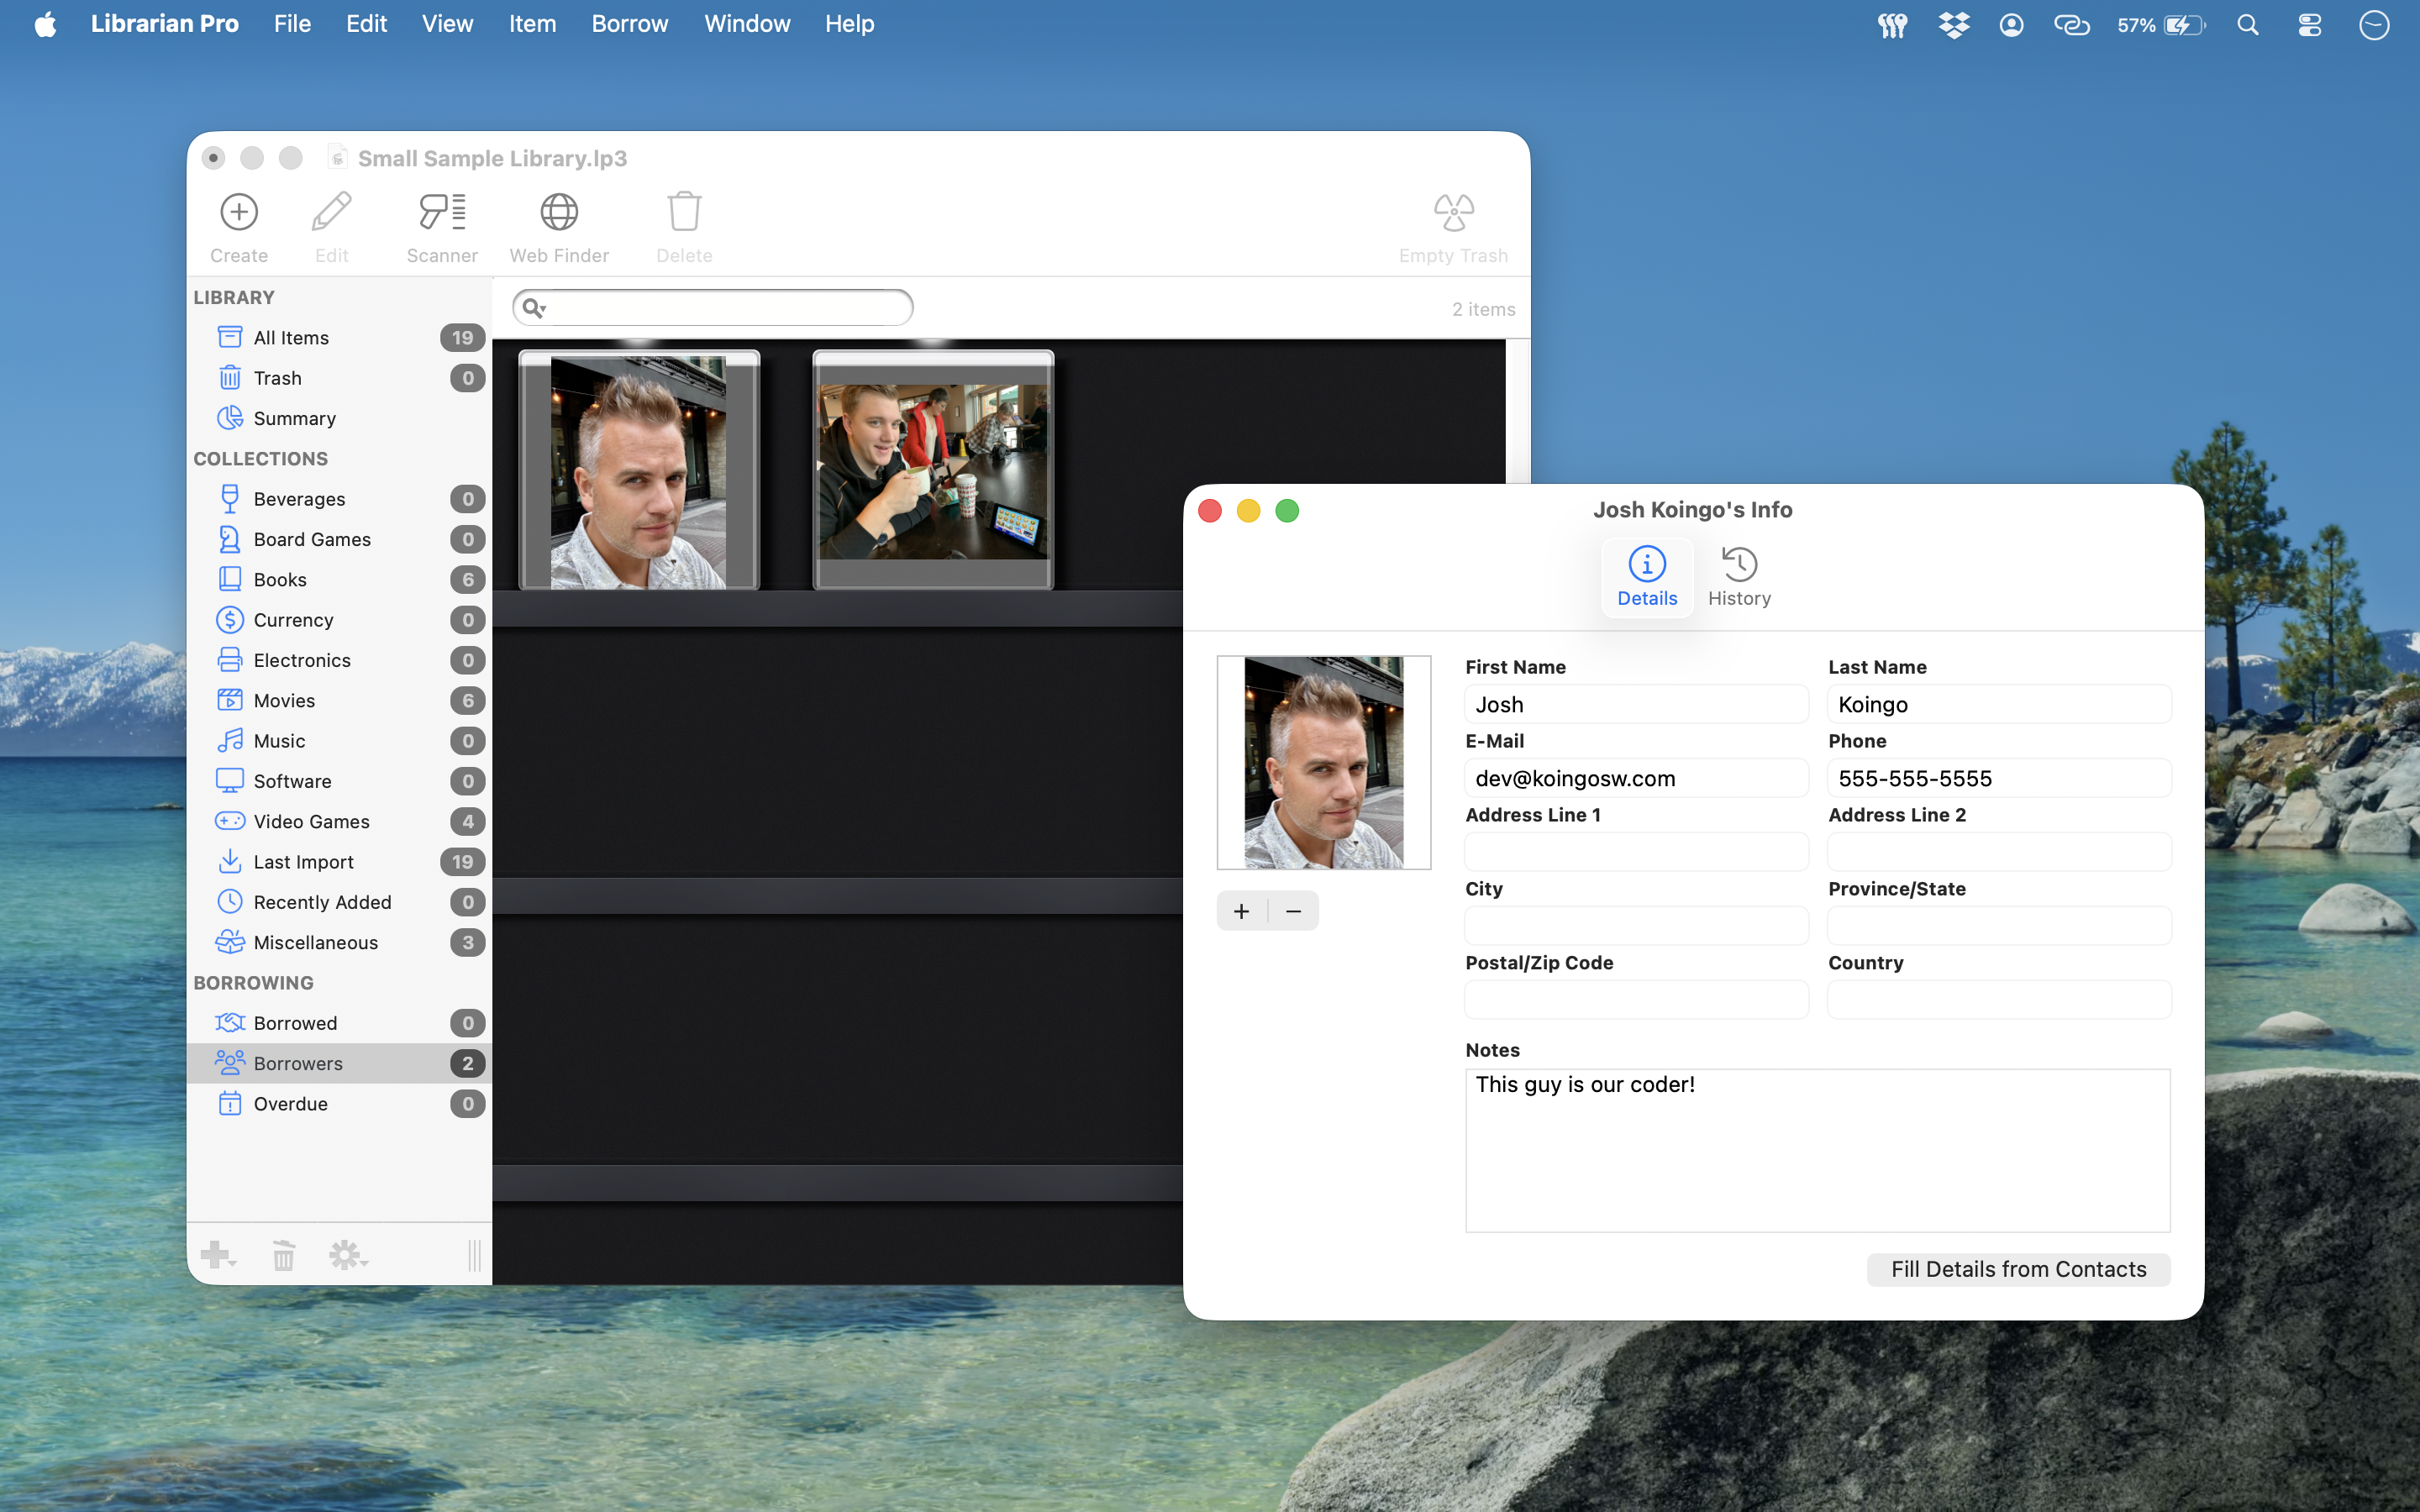Image resolution: width=2420 pixels, height=1512 pixels.
Task: Open the Video Games collection
Action: pyautogui.click(x=311, y=821)
